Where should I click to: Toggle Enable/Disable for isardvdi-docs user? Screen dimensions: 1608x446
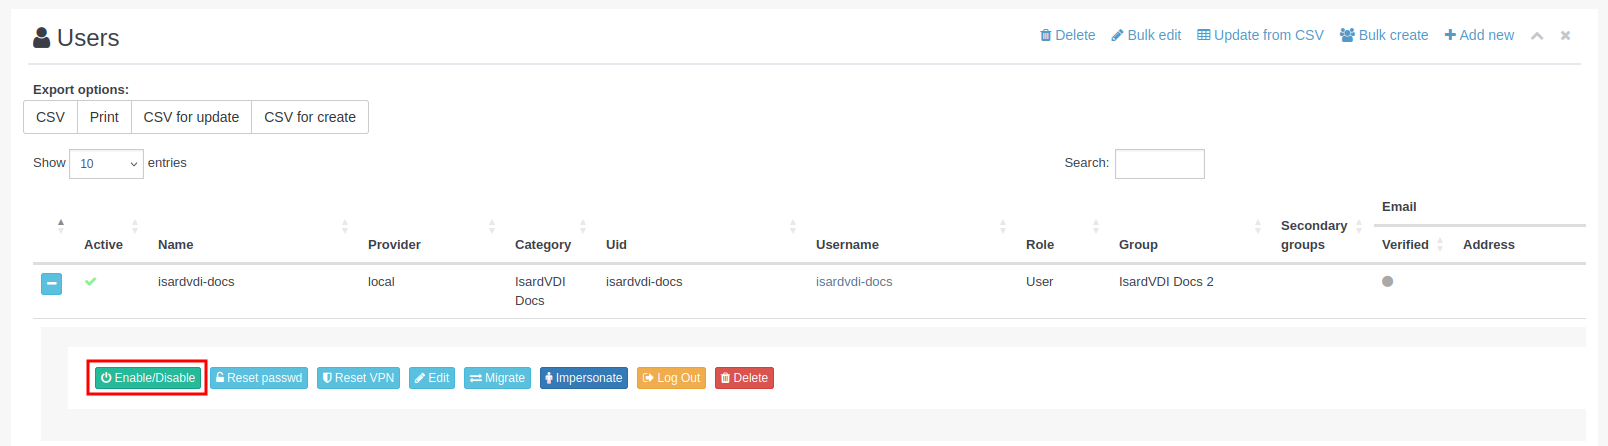coord(148,378)
